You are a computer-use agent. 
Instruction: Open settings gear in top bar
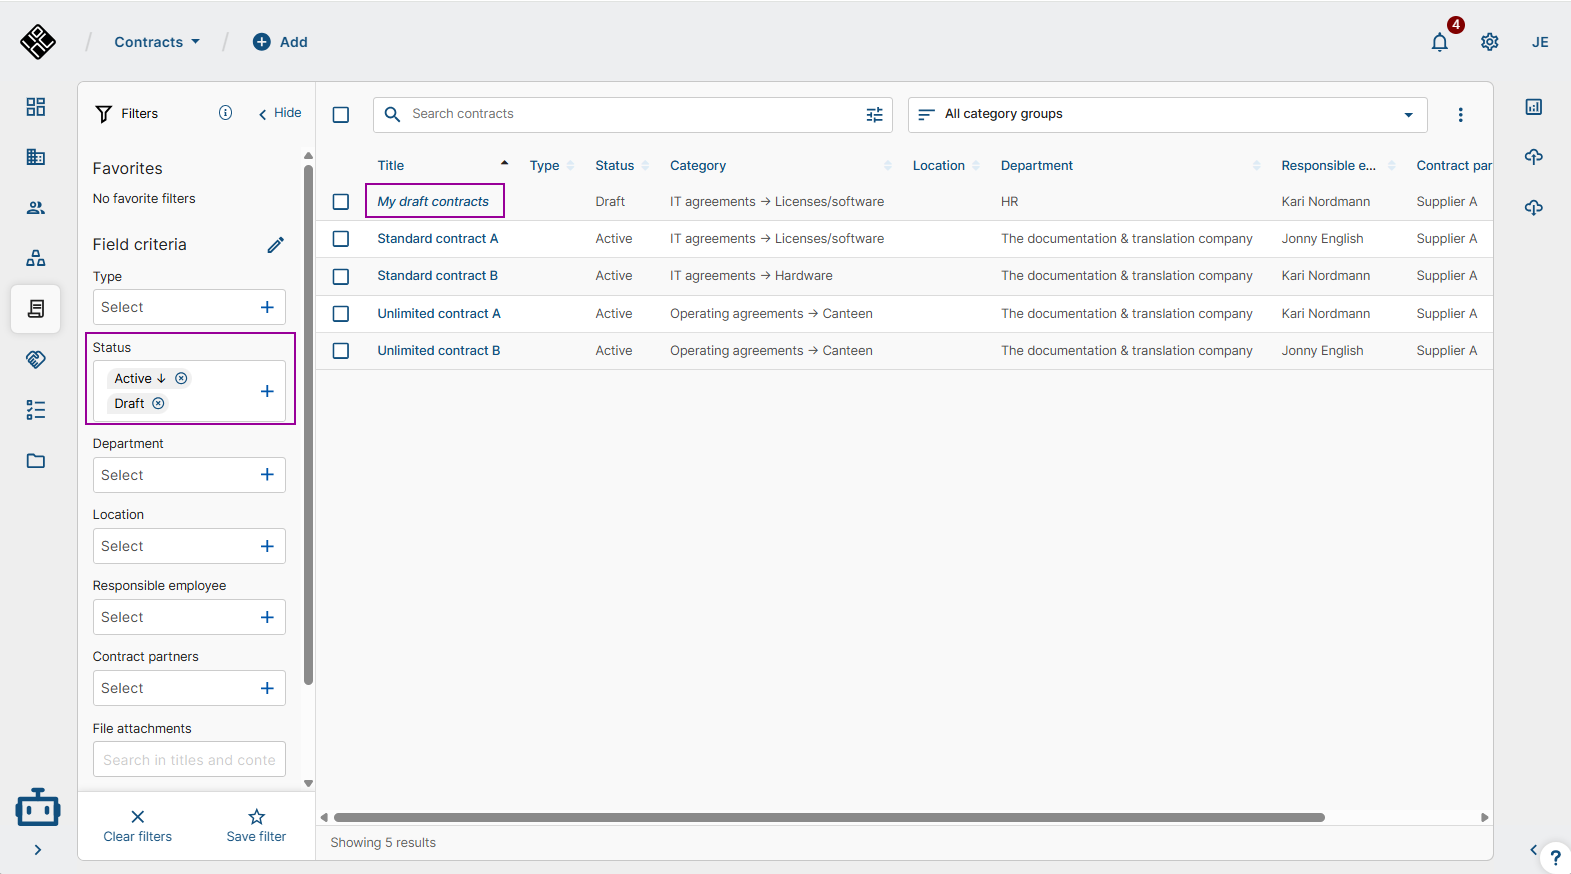(1489, 42)
